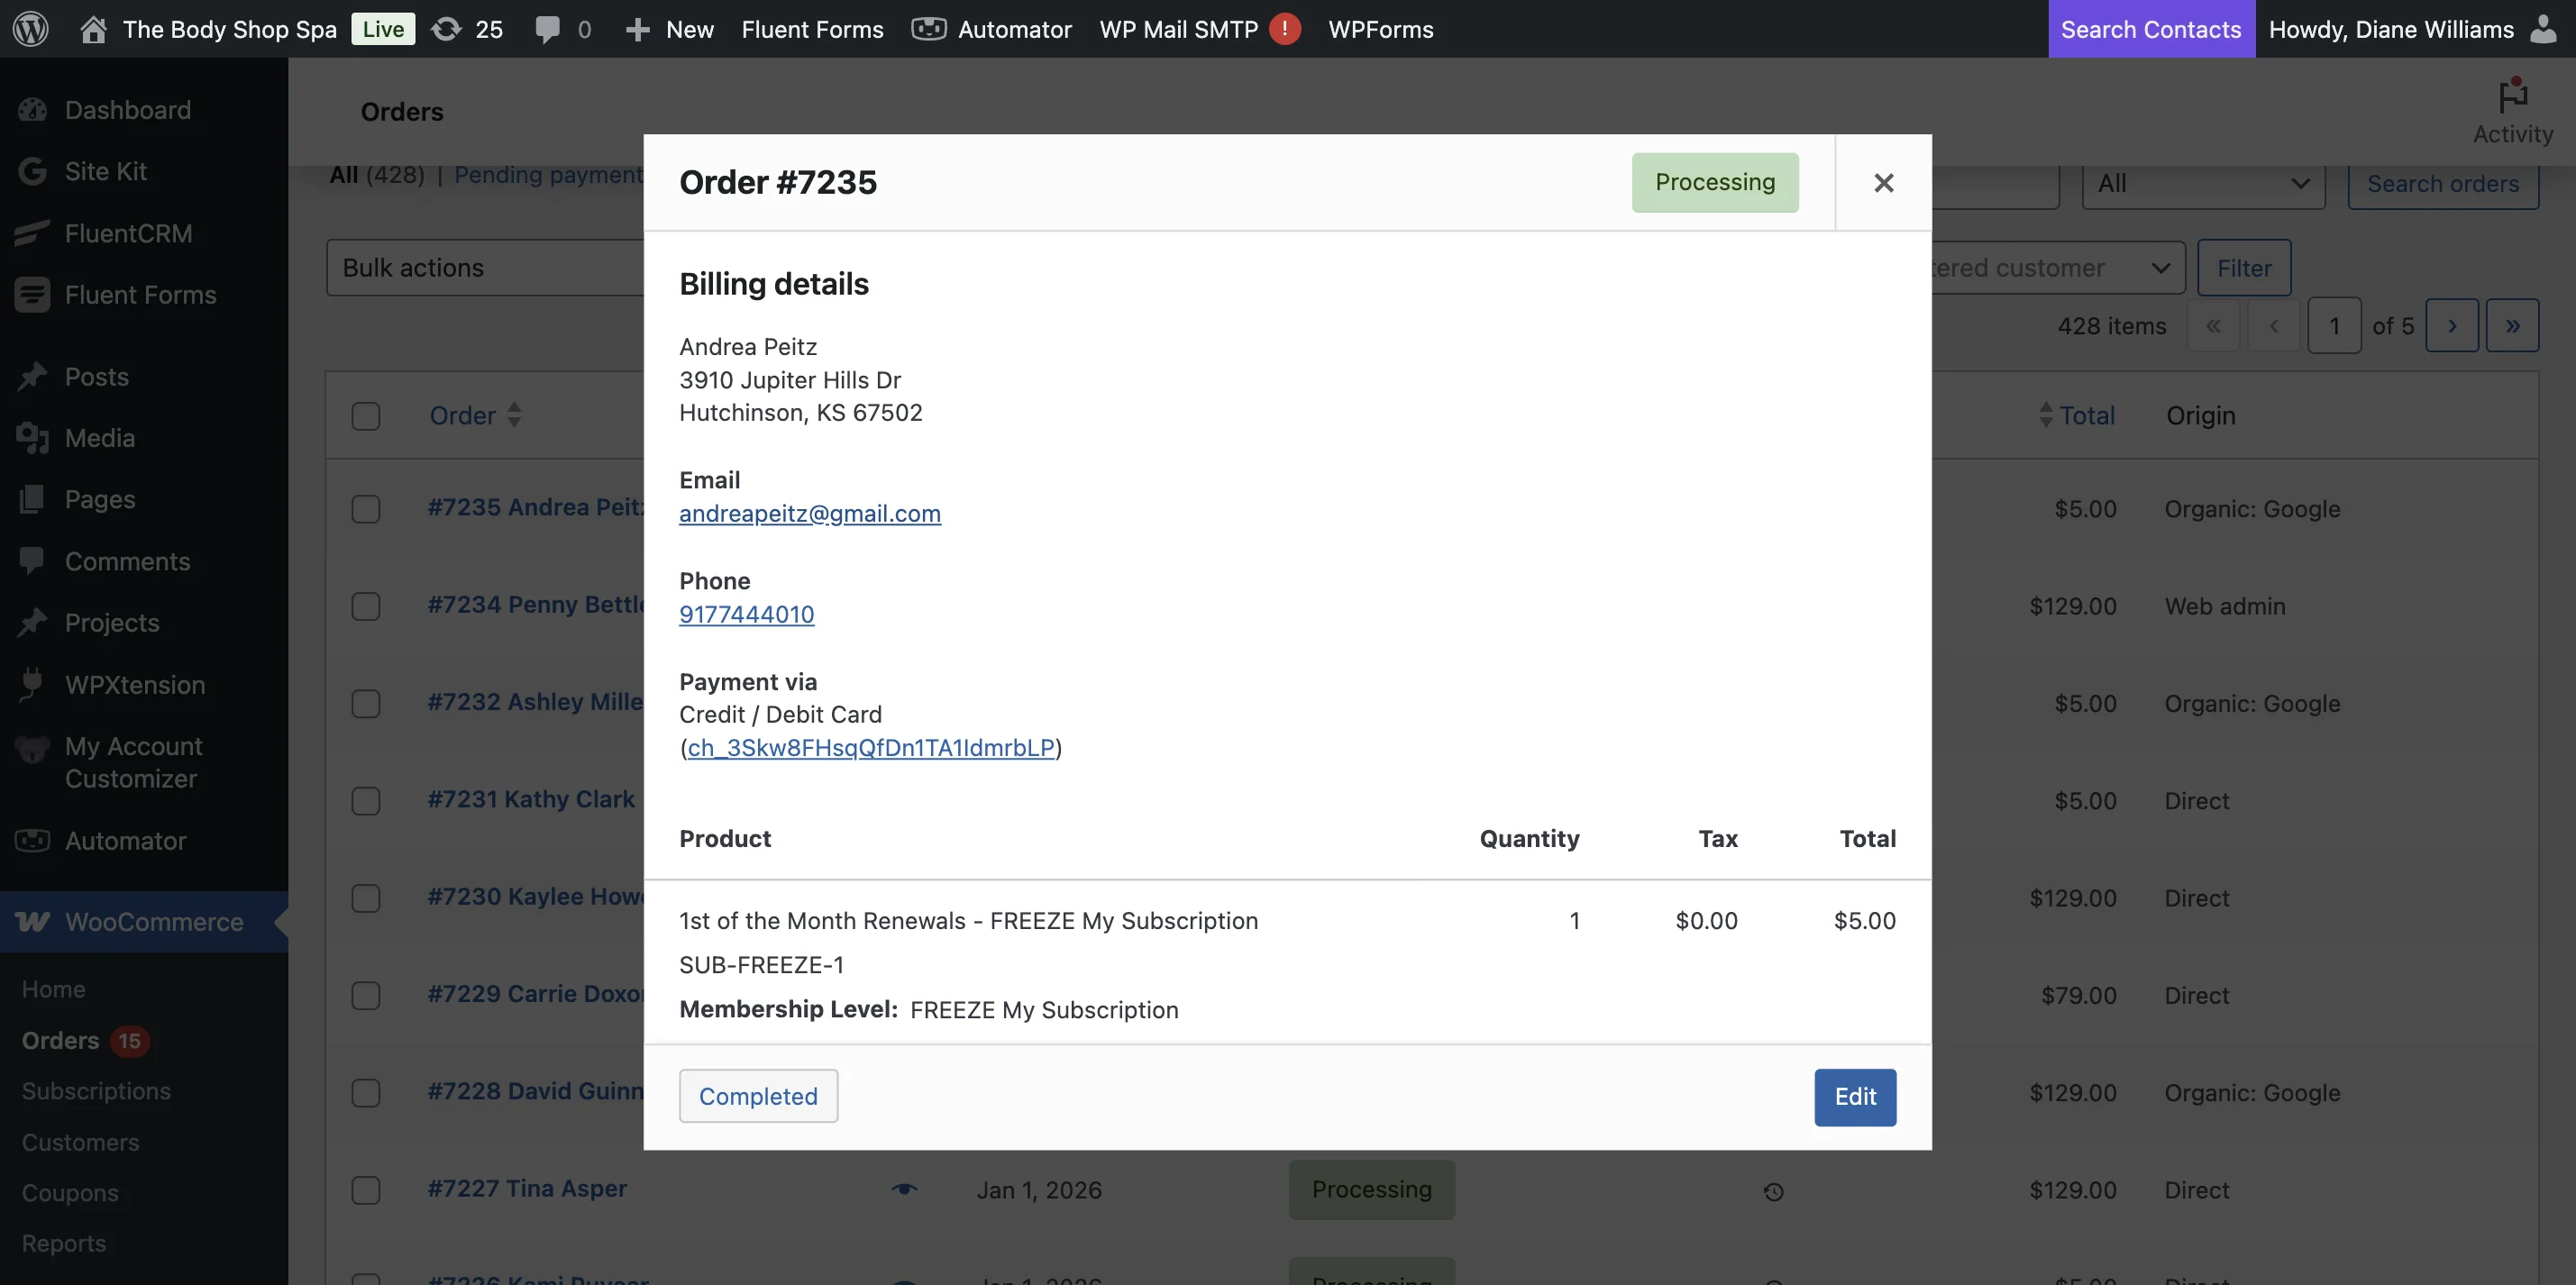Click the order history icon for #7227
The width and height of the screenshot is (2576, 1285).
tap(1773, 1191)
